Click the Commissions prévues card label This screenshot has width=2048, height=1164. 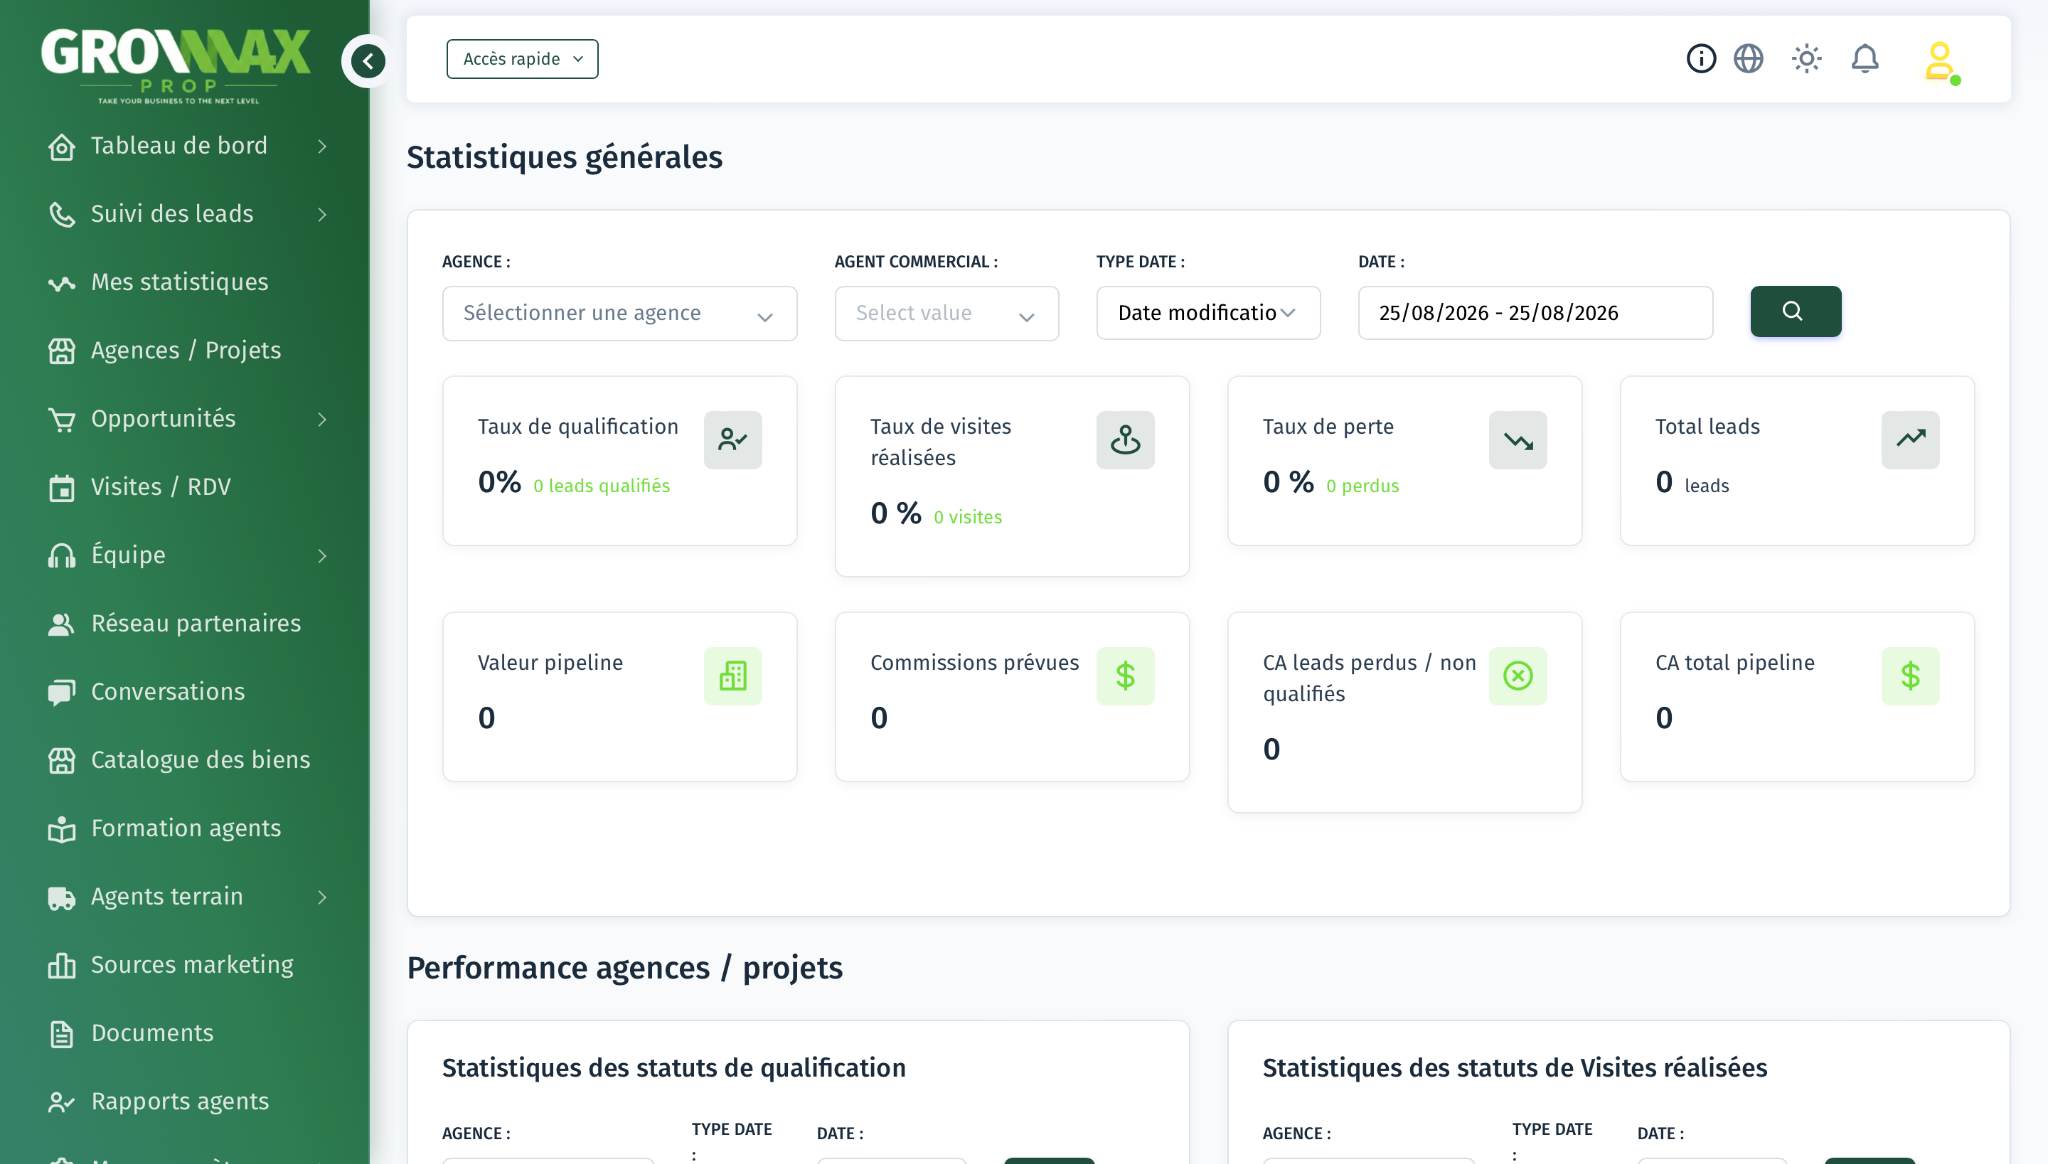974,663
